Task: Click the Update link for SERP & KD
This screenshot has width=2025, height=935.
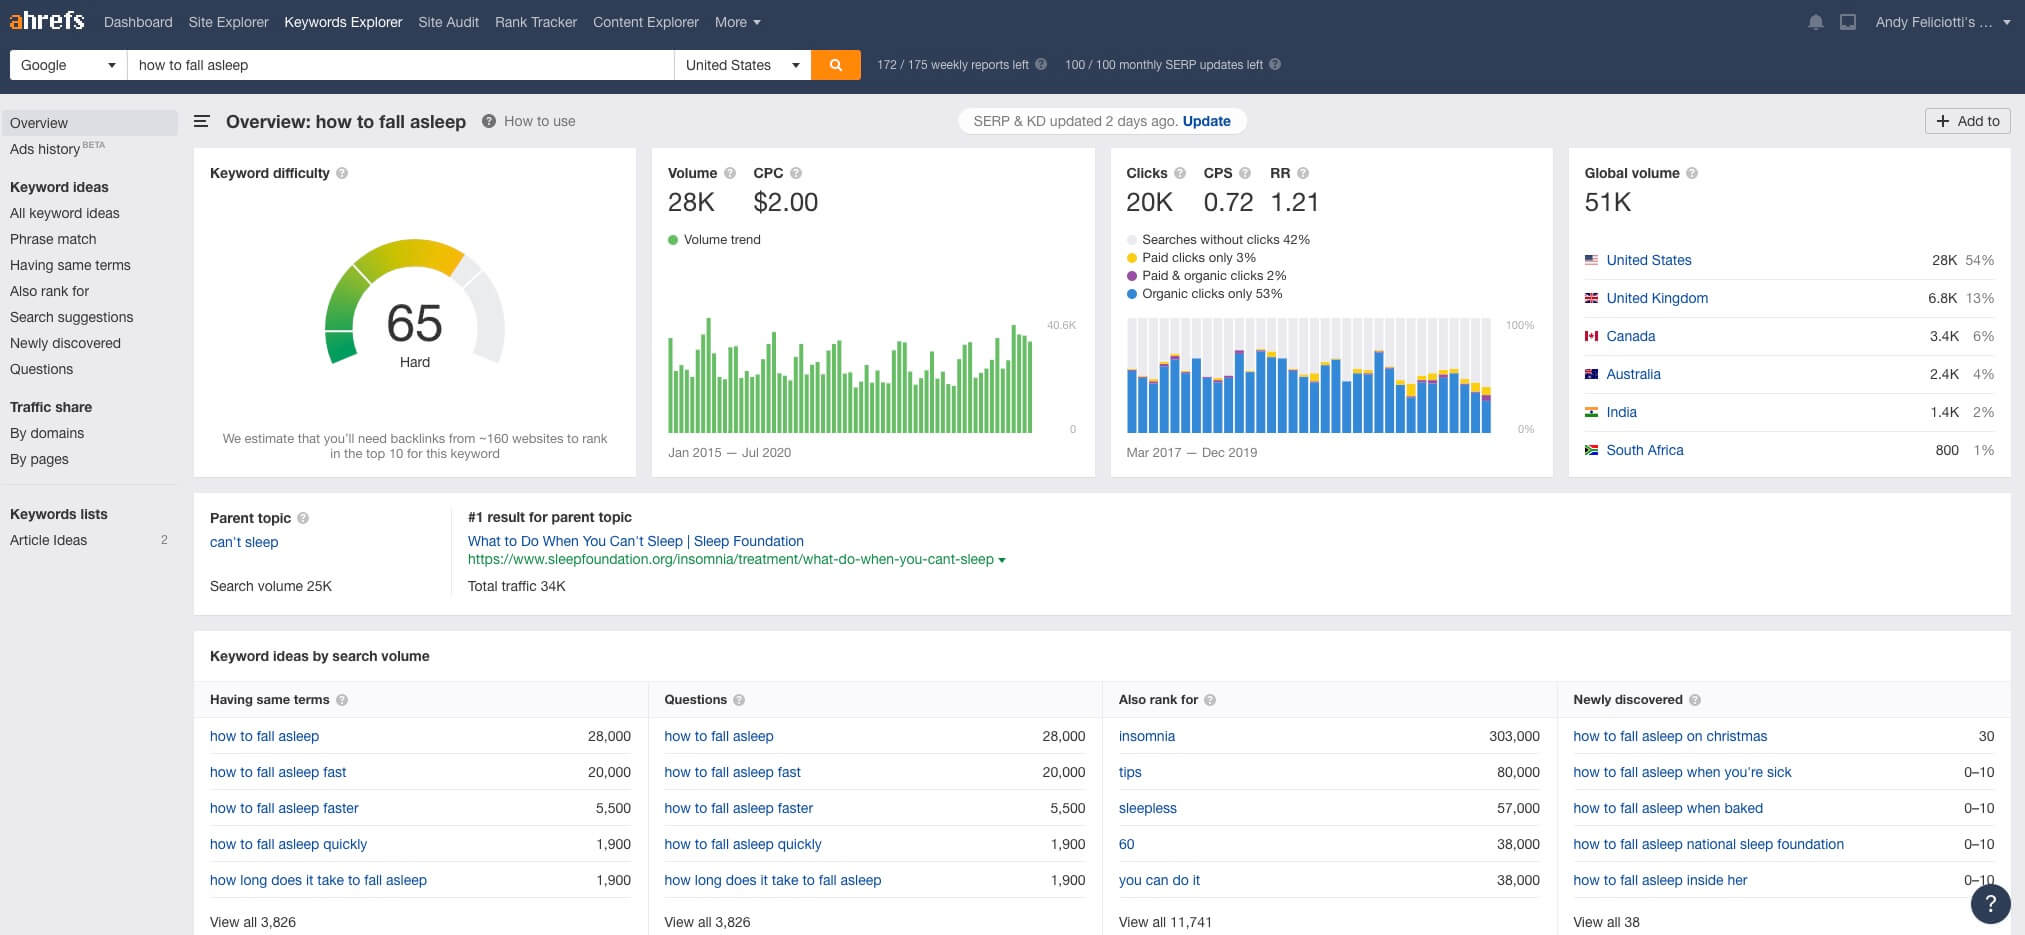Action: [x=1207, y=120]
